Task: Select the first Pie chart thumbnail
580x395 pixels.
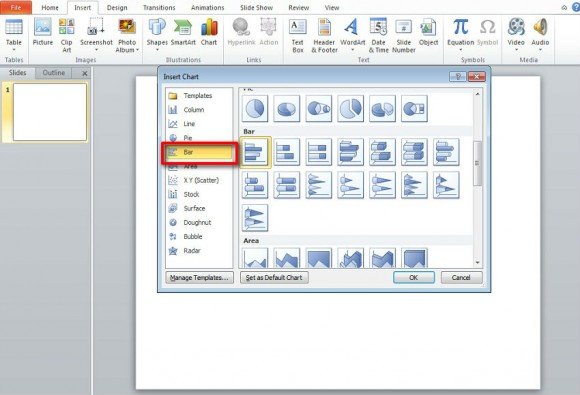Action: tap(255, 108)
